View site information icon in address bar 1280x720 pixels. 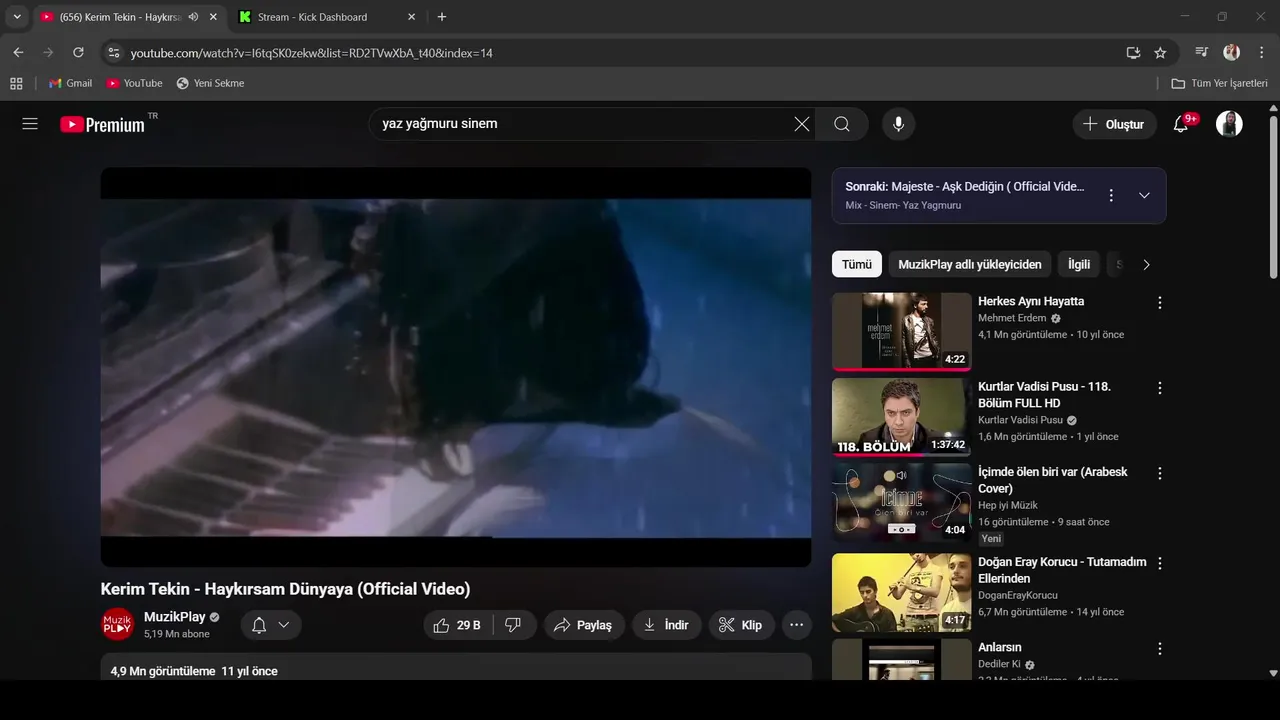point(113,53)
